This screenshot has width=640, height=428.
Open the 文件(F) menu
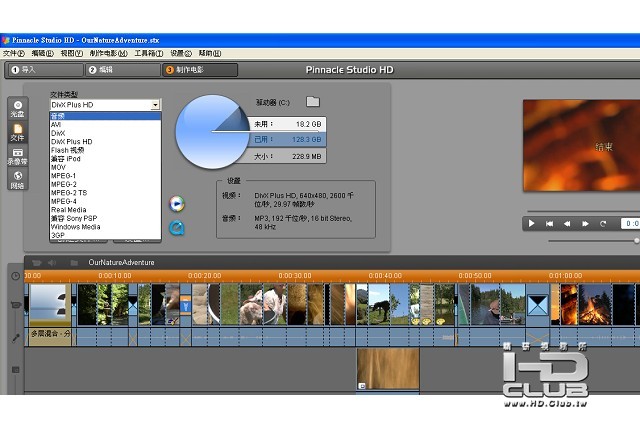(13, 53)
